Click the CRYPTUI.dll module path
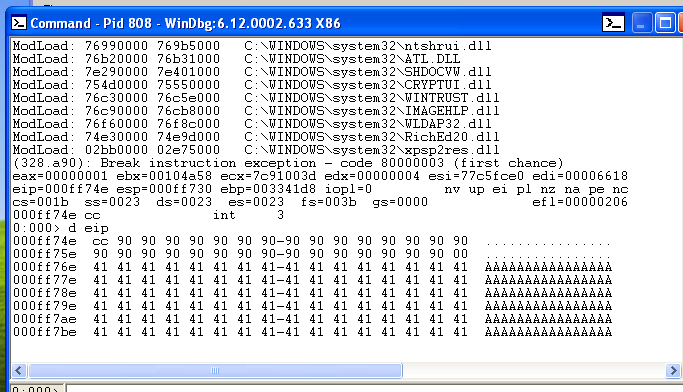 coord(368,85)
